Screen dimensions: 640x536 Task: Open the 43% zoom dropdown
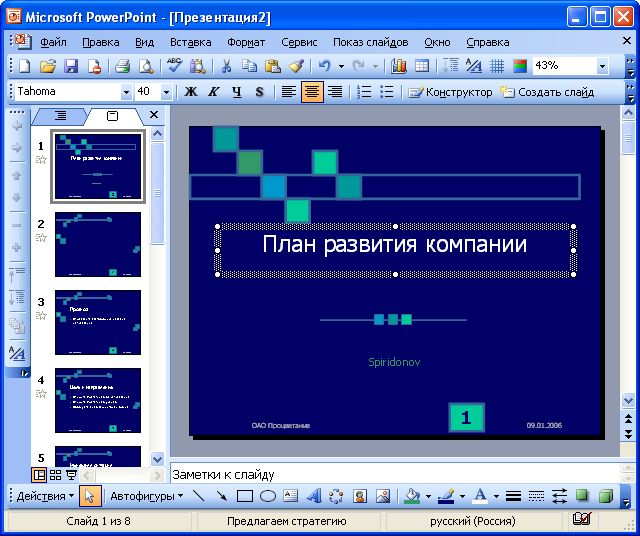602,66
